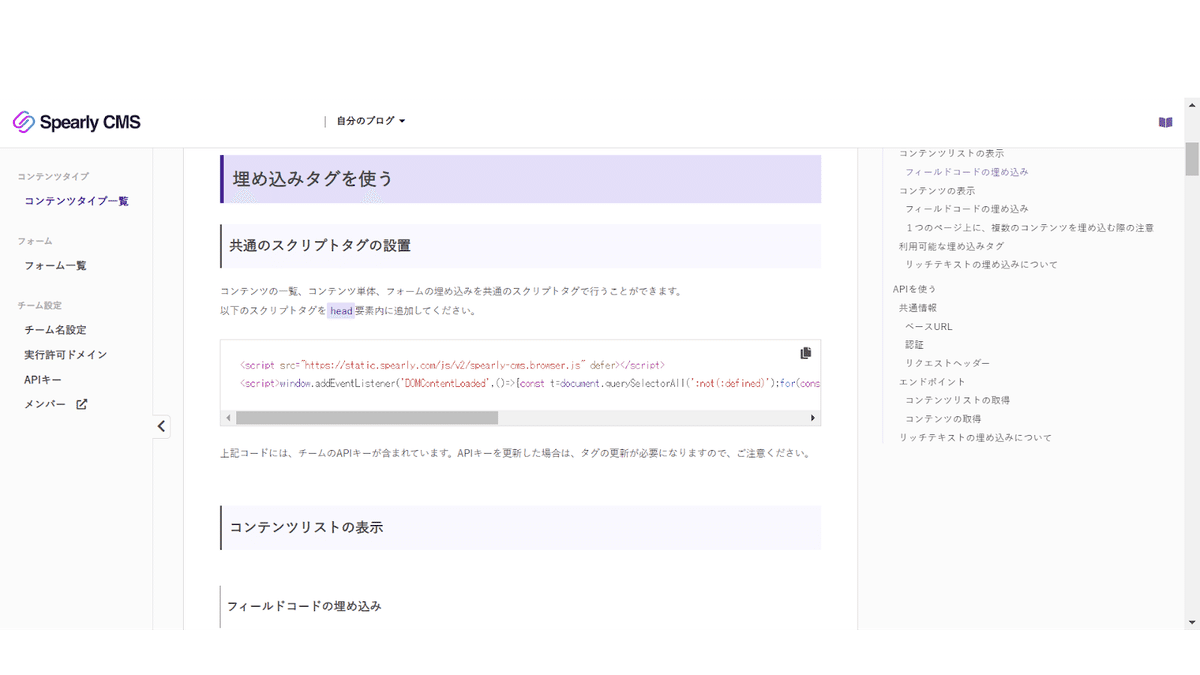Jump to コンテンツの取得 in contents
The height and width of the screenshot is (675, 1200).
(x=943, y=419)
